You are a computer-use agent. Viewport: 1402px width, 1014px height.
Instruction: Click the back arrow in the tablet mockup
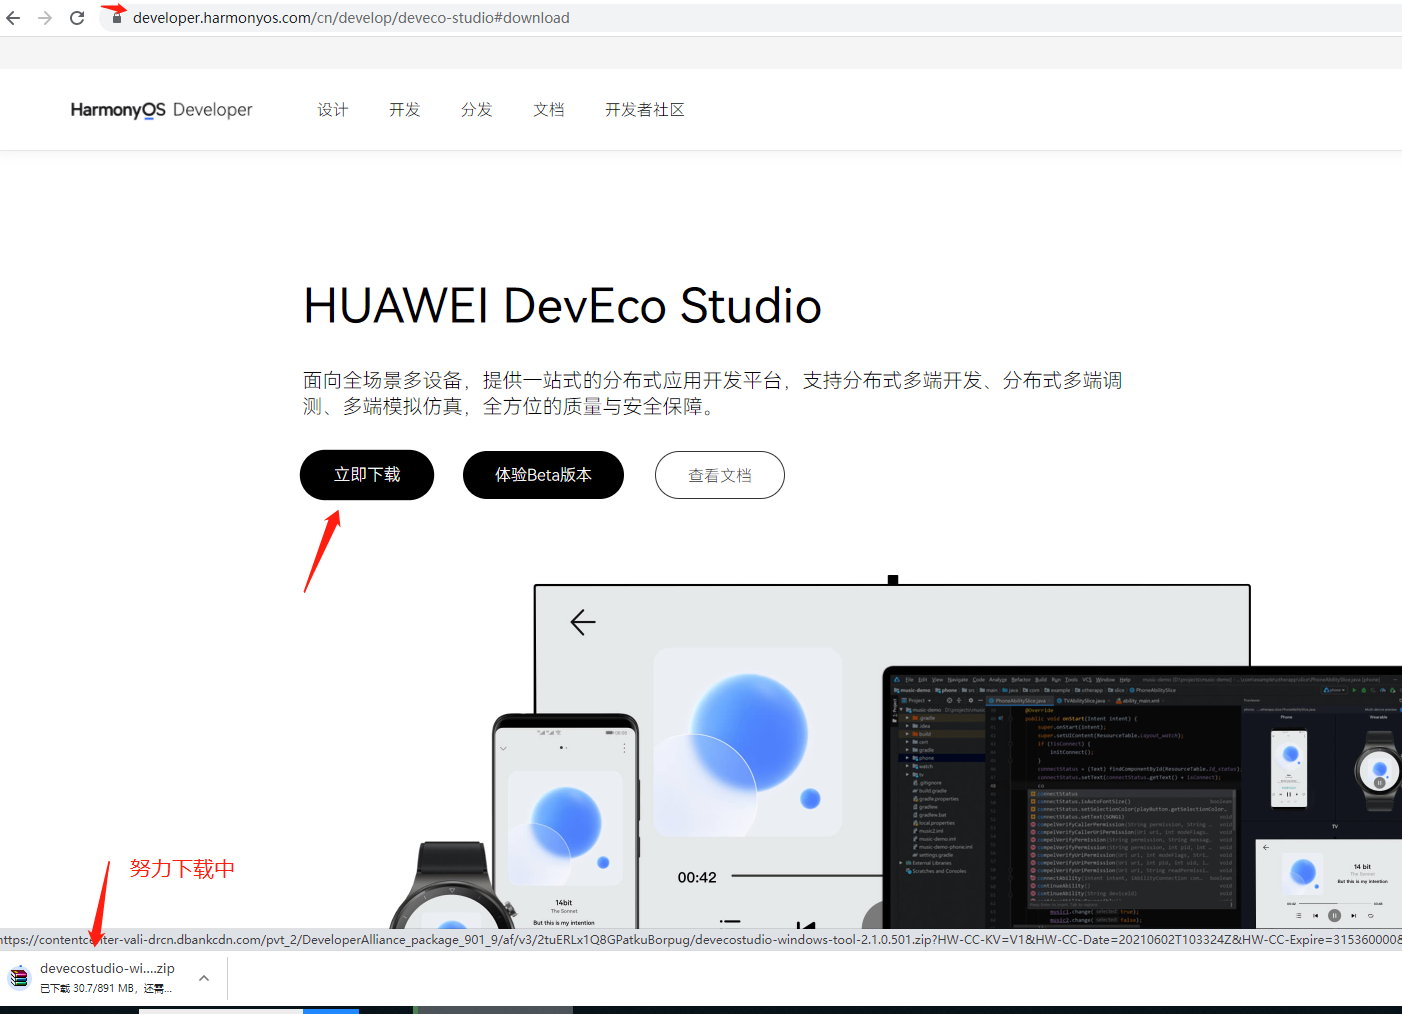(583, 622)
